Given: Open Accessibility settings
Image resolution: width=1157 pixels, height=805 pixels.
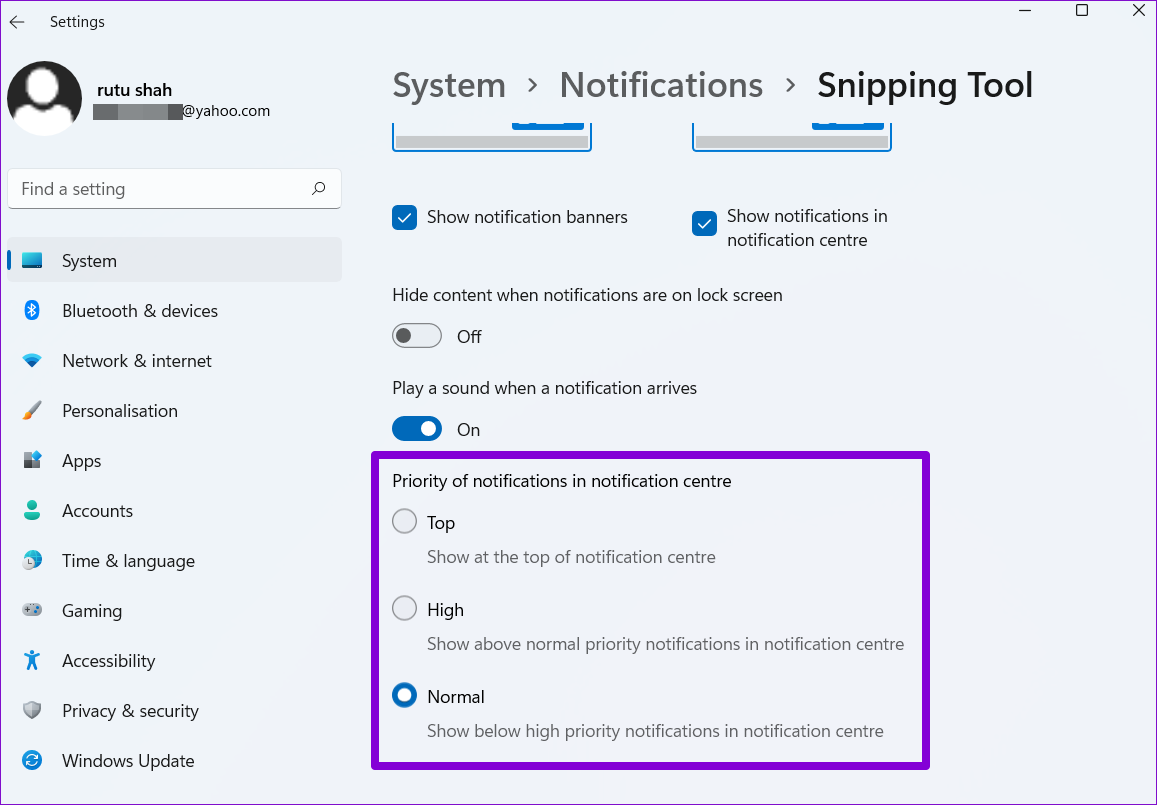Looking at the screenshot, I should pyautogui.click(x=108, y=660).
